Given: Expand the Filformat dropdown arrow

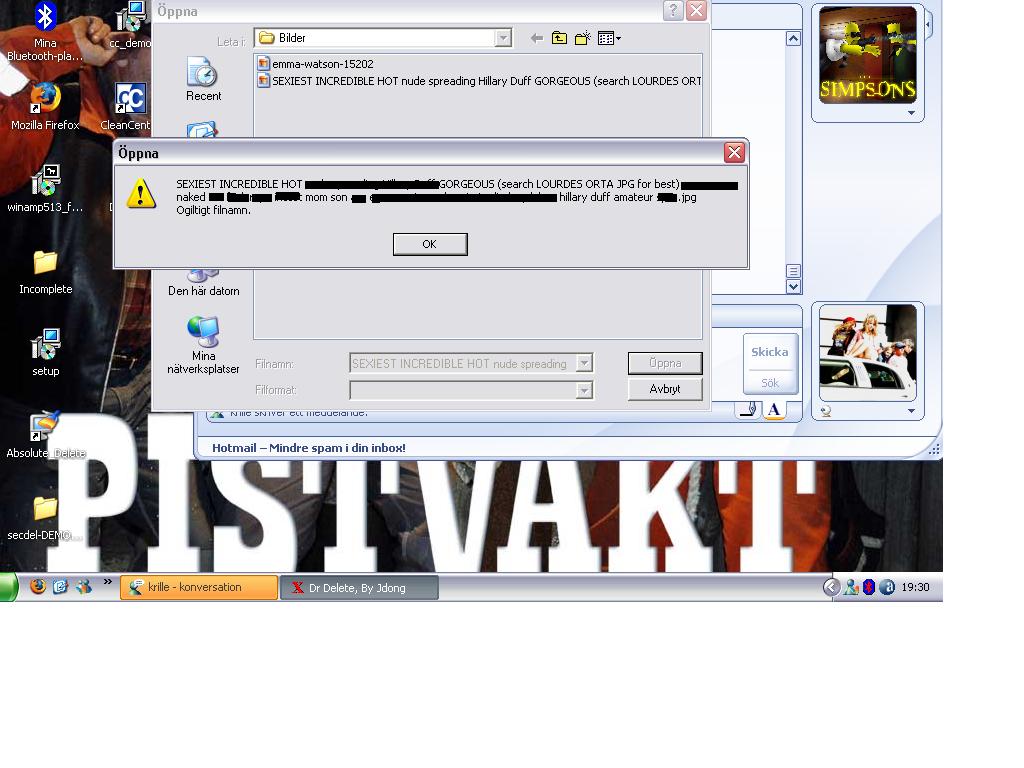Looking at the screenshot, I should click(584, 390).
